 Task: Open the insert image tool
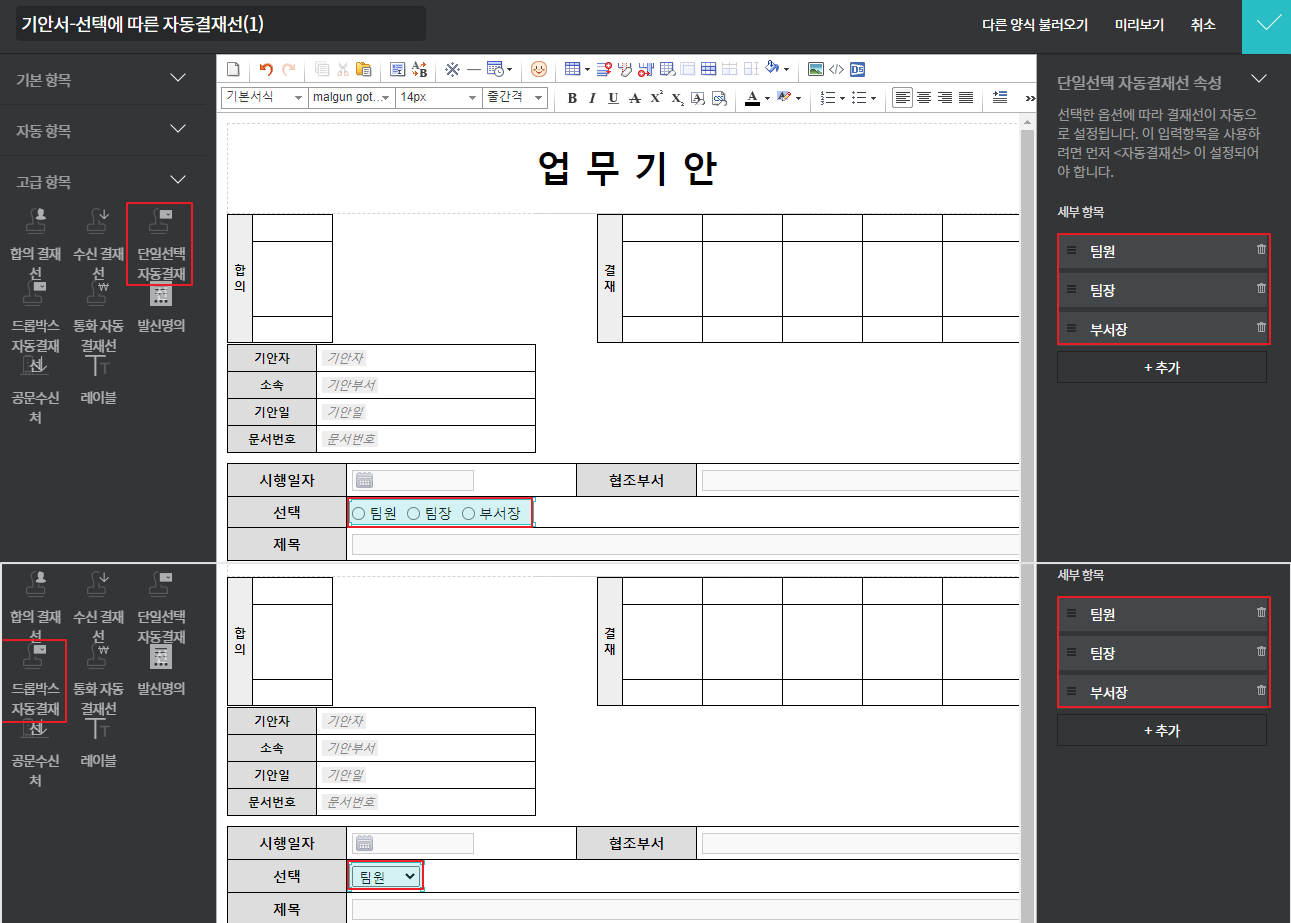tap(816, 69)
